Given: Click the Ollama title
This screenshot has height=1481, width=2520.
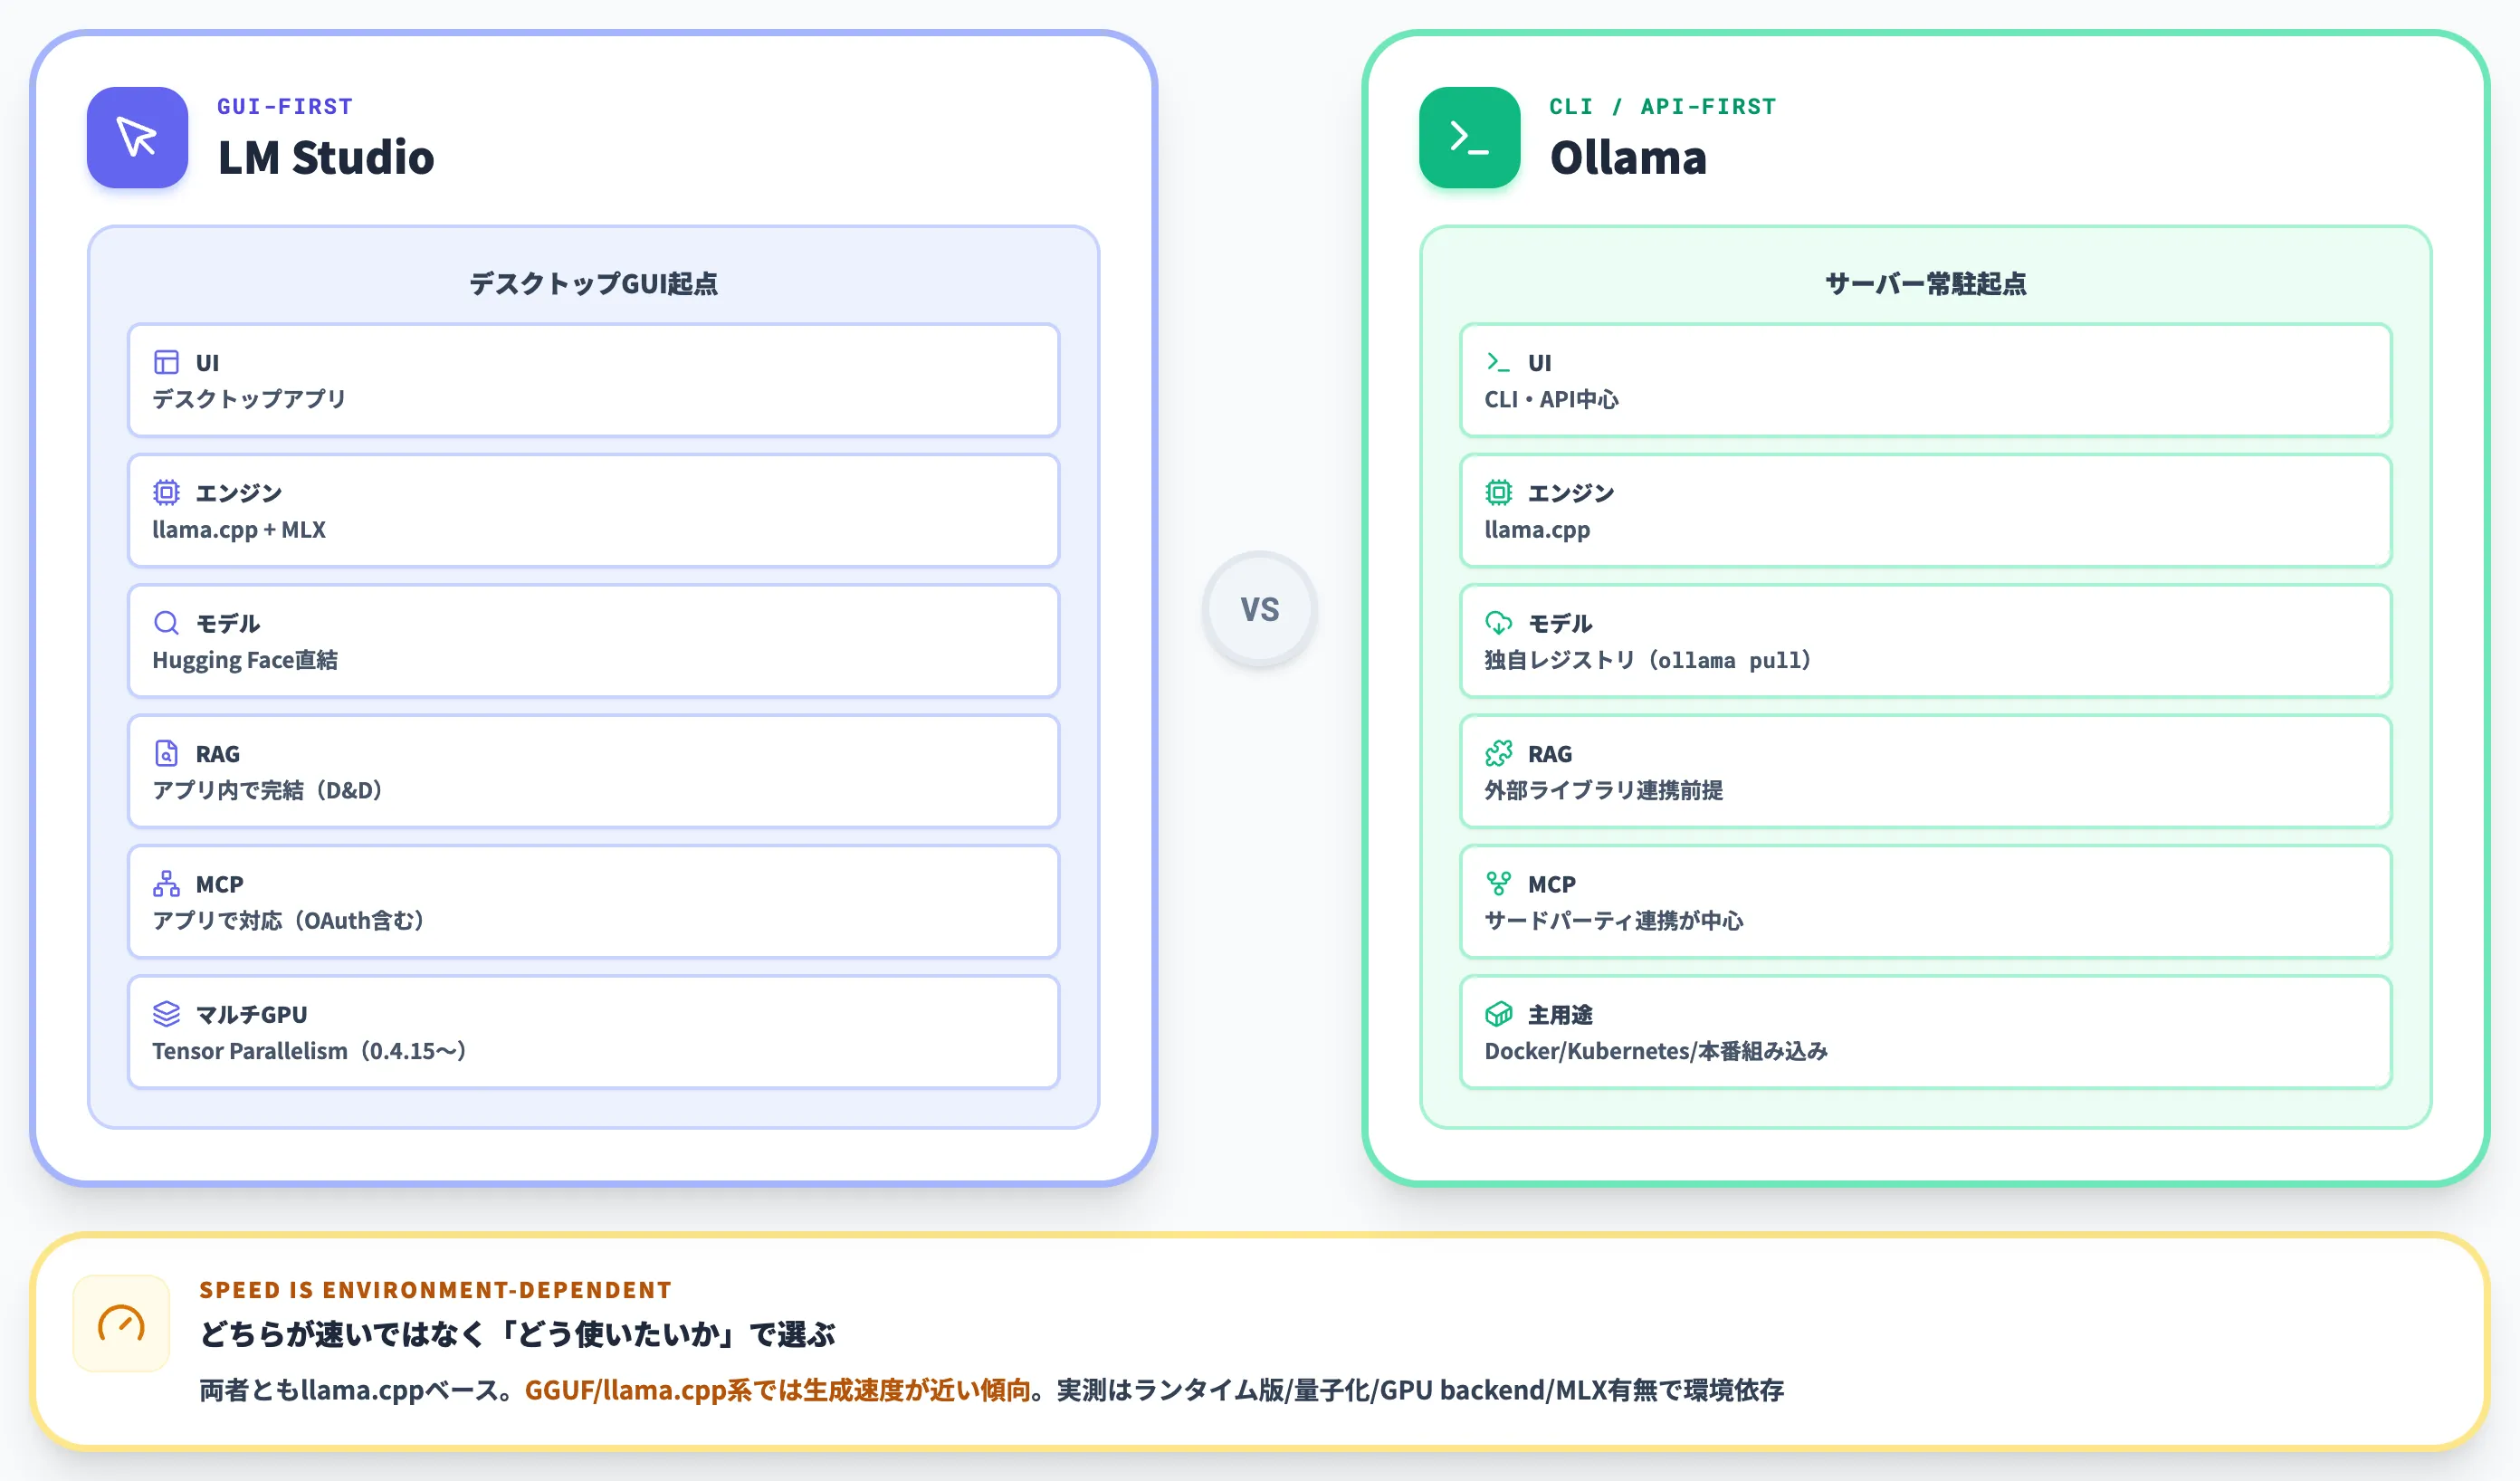Looking at the screenshot, I should [1628, 158].
